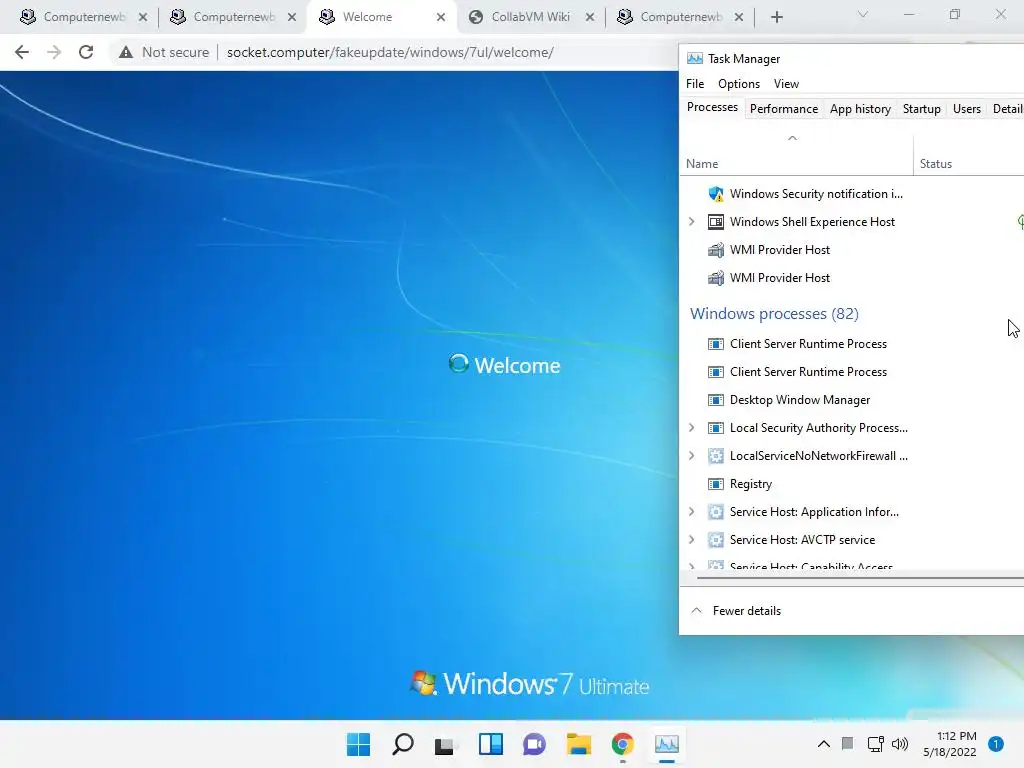Click Windows processes (82) group header
Screen dimensions: 1024x768
(x=774, y=313)
